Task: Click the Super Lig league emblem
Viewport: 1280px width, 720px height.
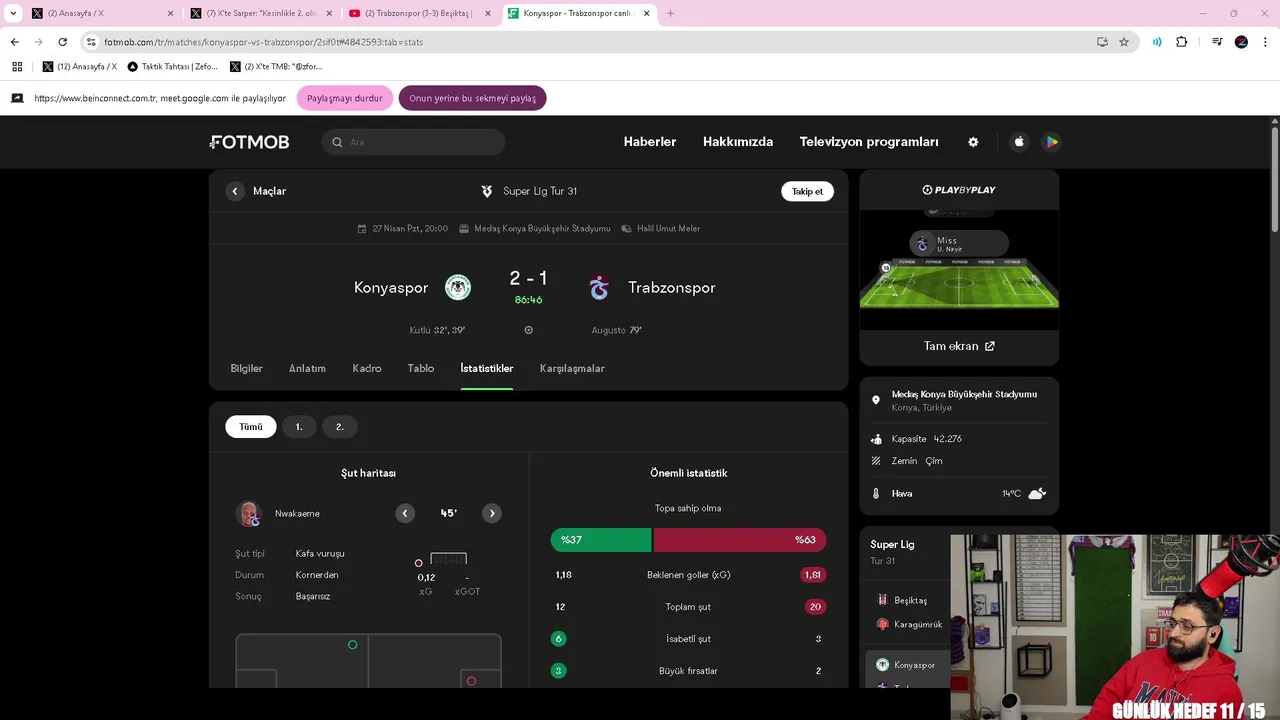Action: [487, 191]
